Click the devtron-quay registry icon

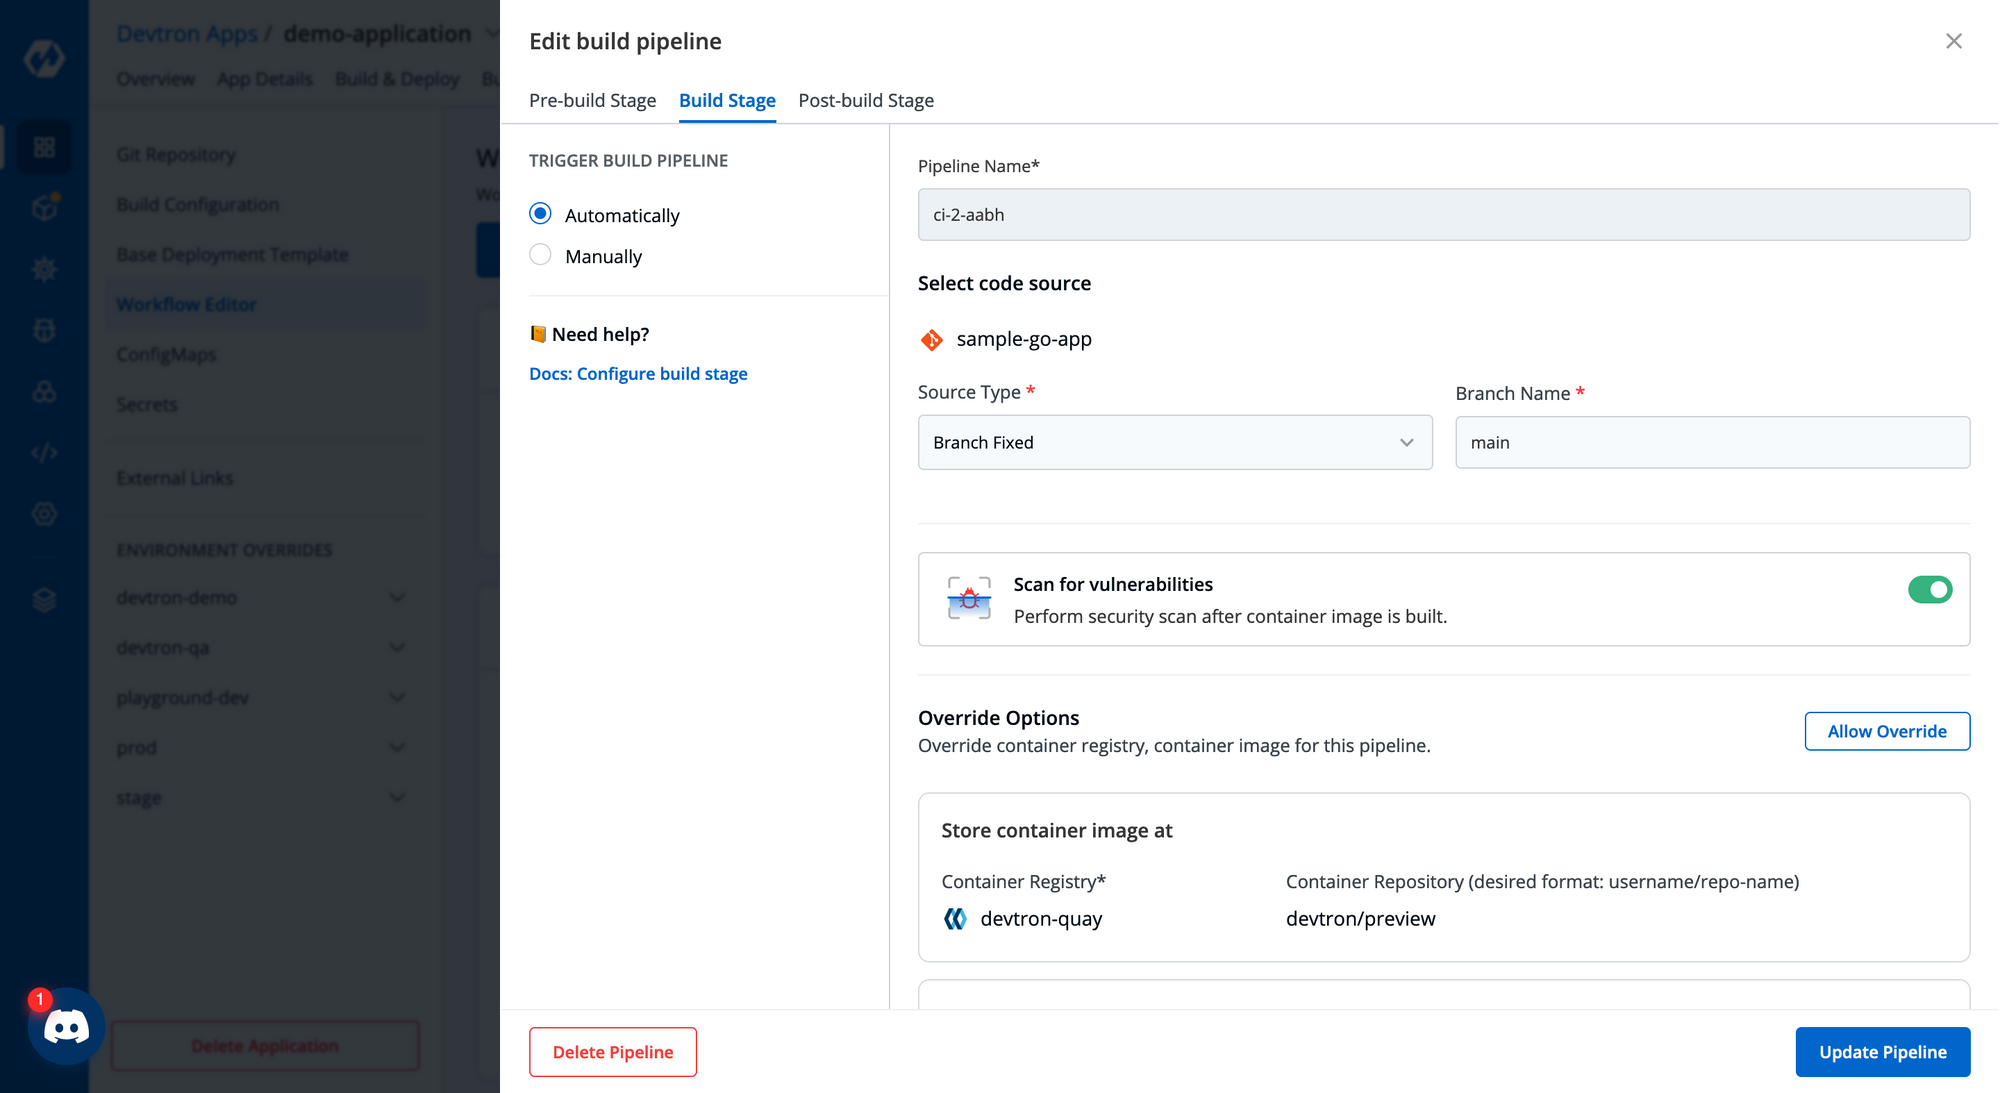pos(955,919)
